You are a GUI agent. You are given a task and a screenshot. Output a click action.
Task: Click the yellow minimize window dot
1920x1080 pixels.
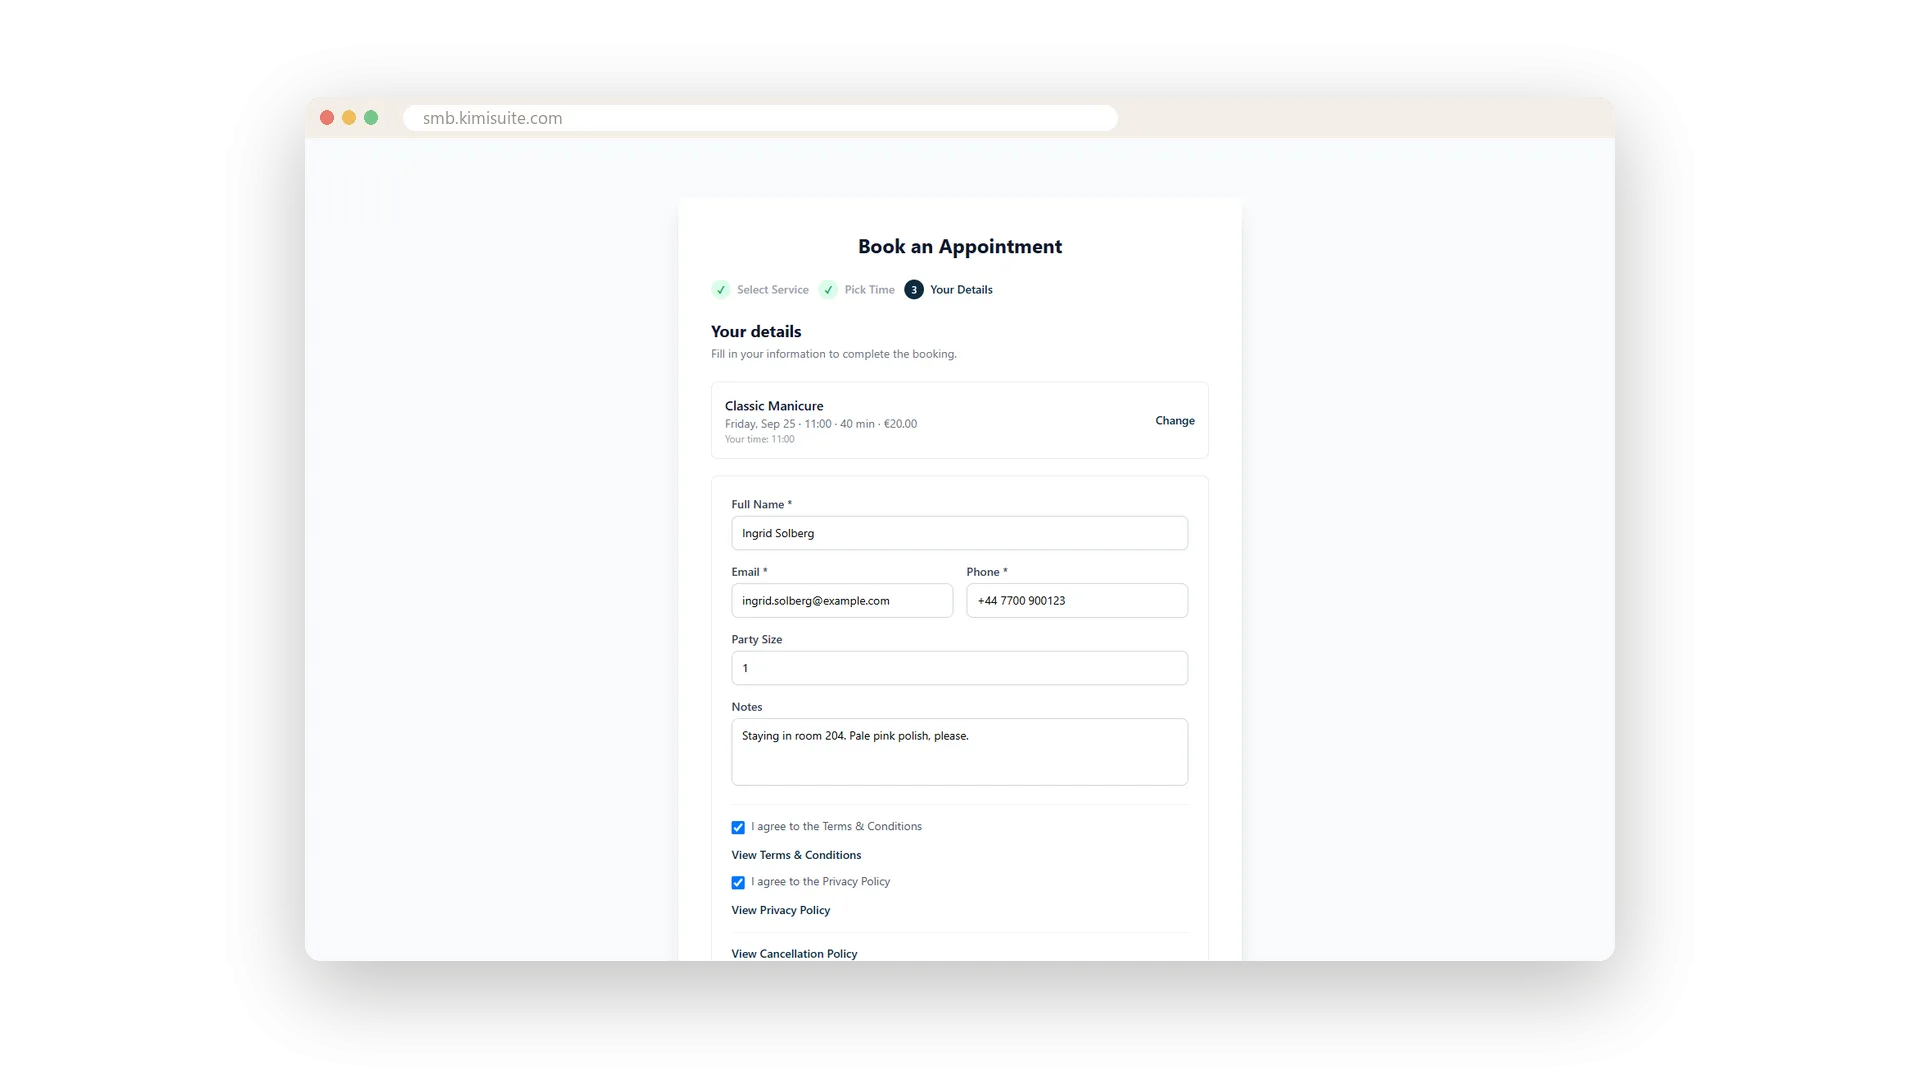[x=349, y=118]
